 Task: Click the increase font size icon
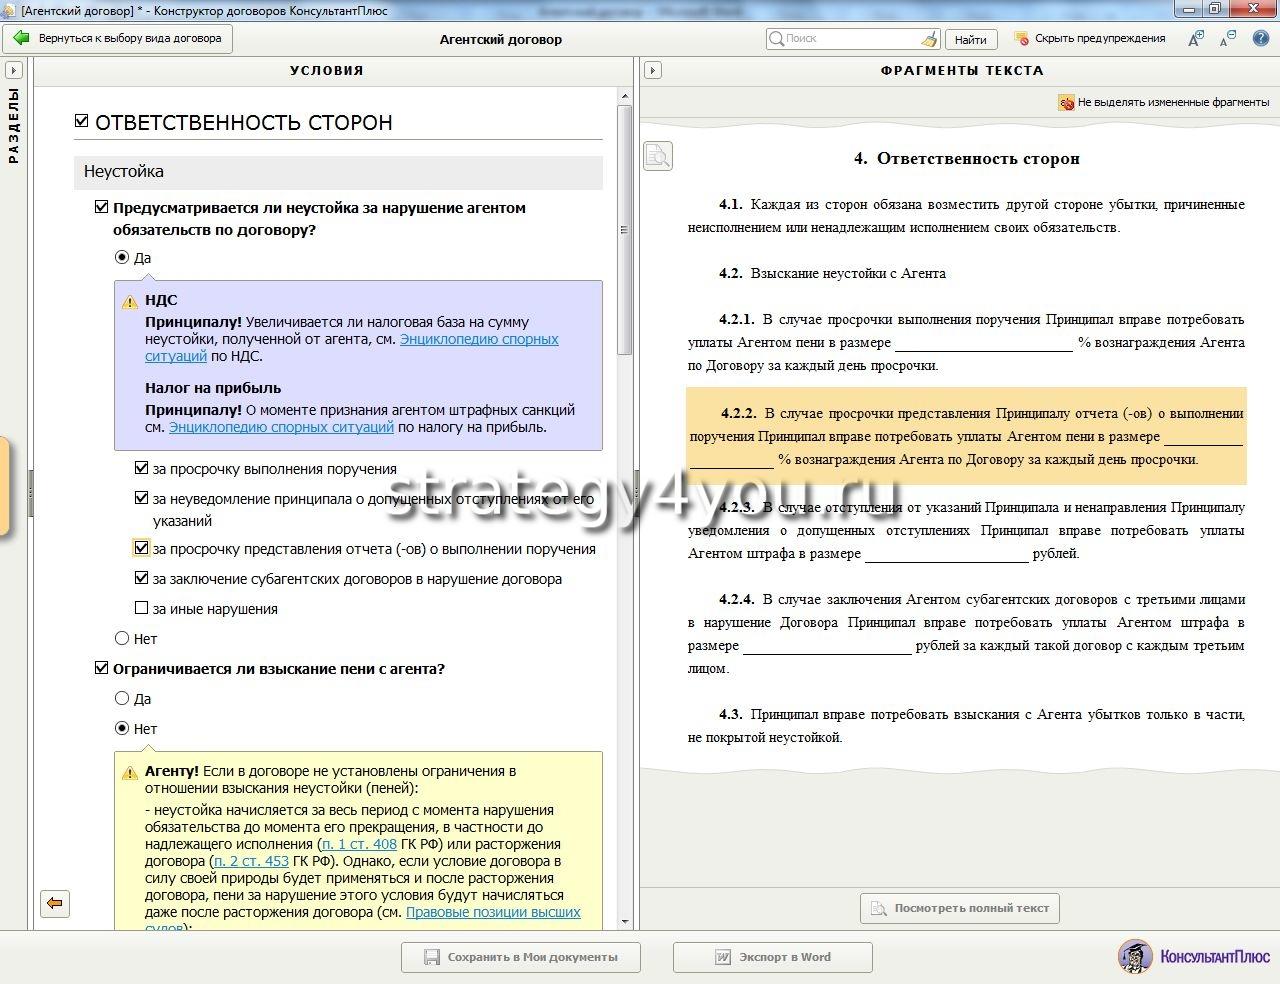click(x=1196, y=39)
